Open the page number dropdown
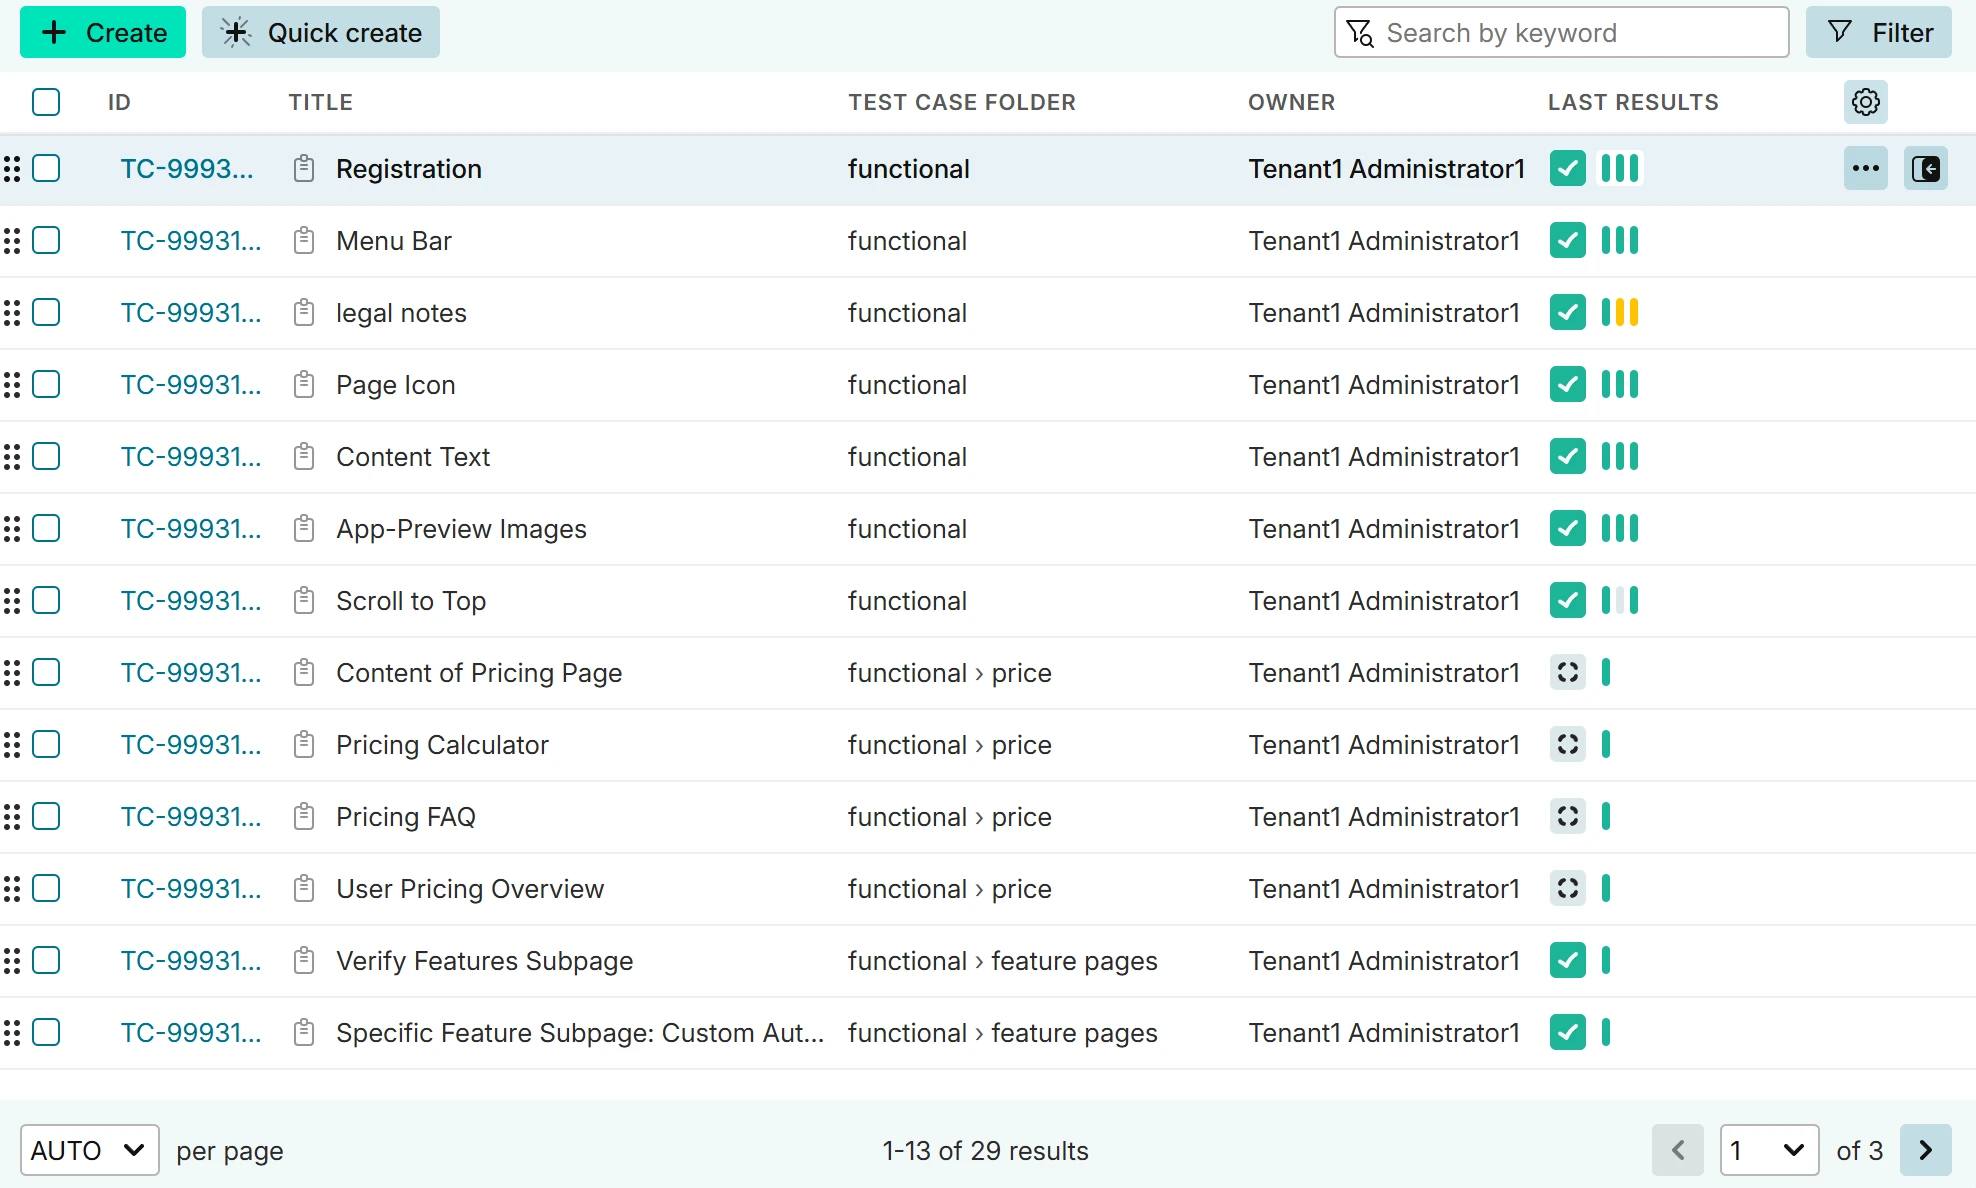 click(x=1768, y=1150)
